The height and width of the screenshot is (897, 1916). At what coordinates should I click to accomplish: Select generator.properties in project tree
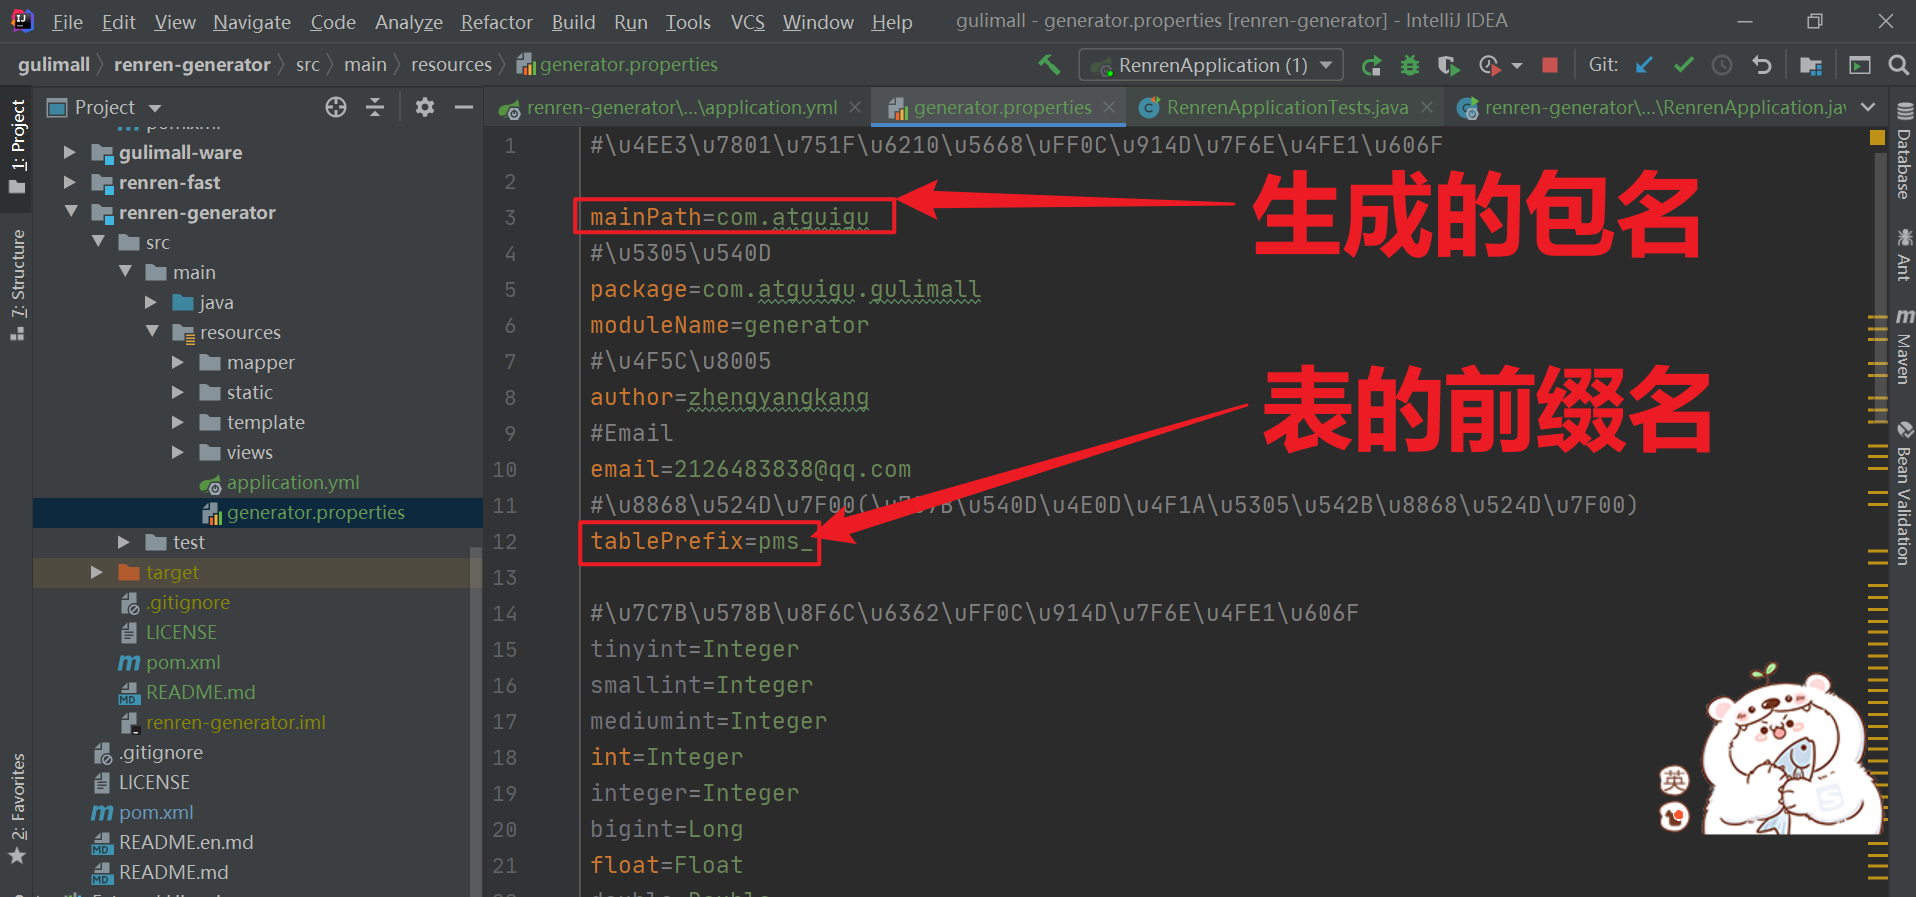(315, 512)
